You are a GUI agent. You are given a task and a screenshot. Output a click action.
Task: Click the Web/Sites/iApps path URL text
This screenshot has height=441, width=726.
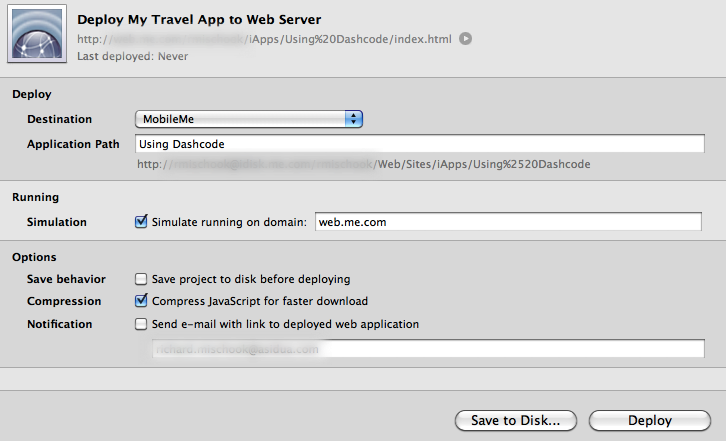pyautogui.click(x=363, y=164)
